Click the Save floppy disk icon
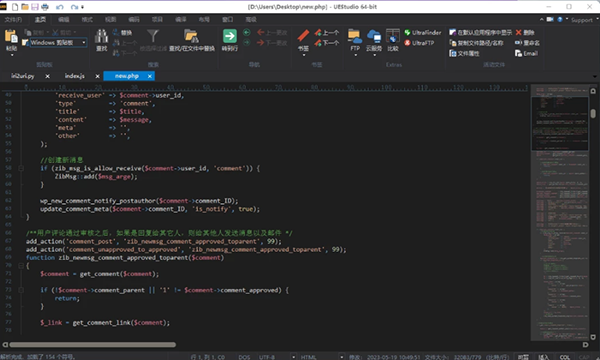 click(x=35, y=7)
